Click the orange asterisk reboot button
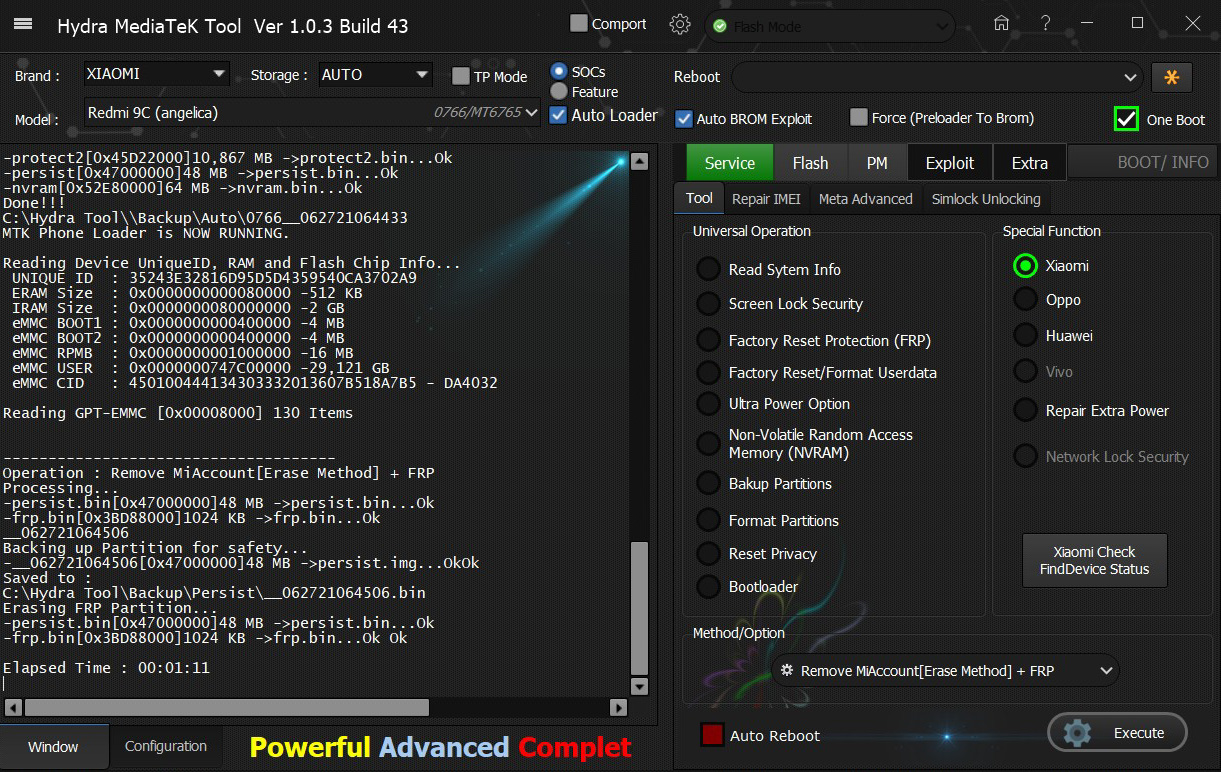Screen dimensions: 1221x772 [x=1171, y=77]
